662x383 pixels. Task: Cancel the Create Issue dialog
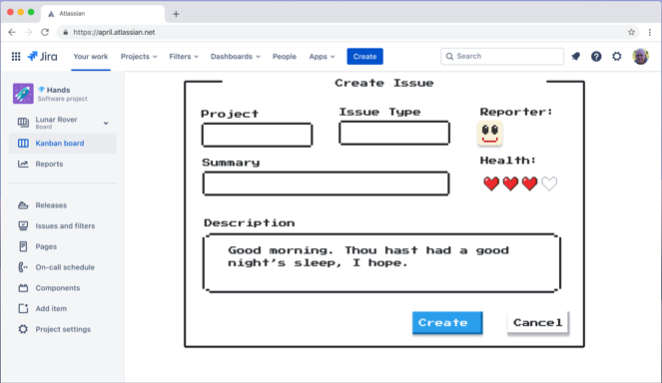[x=537, y=323]
